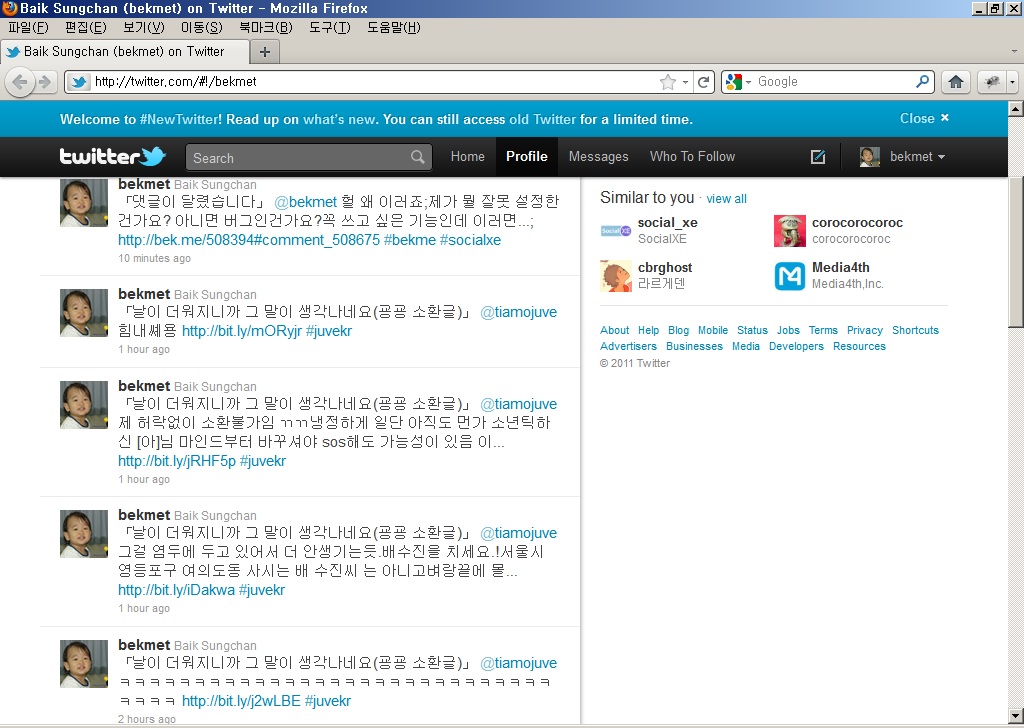Click the Twitter site favicon in the address bar

click(79, 82)
